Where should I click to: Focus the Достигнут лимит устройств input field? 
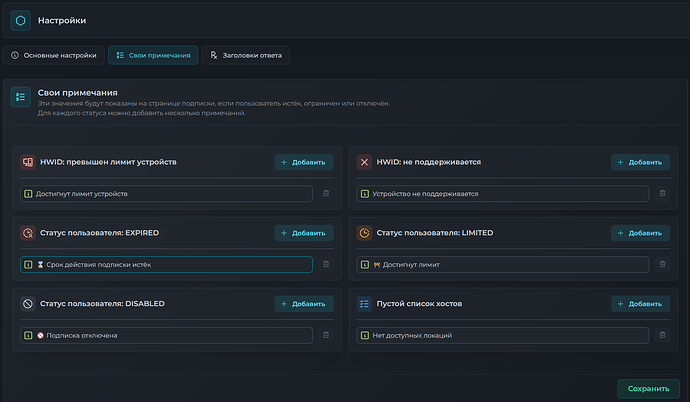coord(166,194)
